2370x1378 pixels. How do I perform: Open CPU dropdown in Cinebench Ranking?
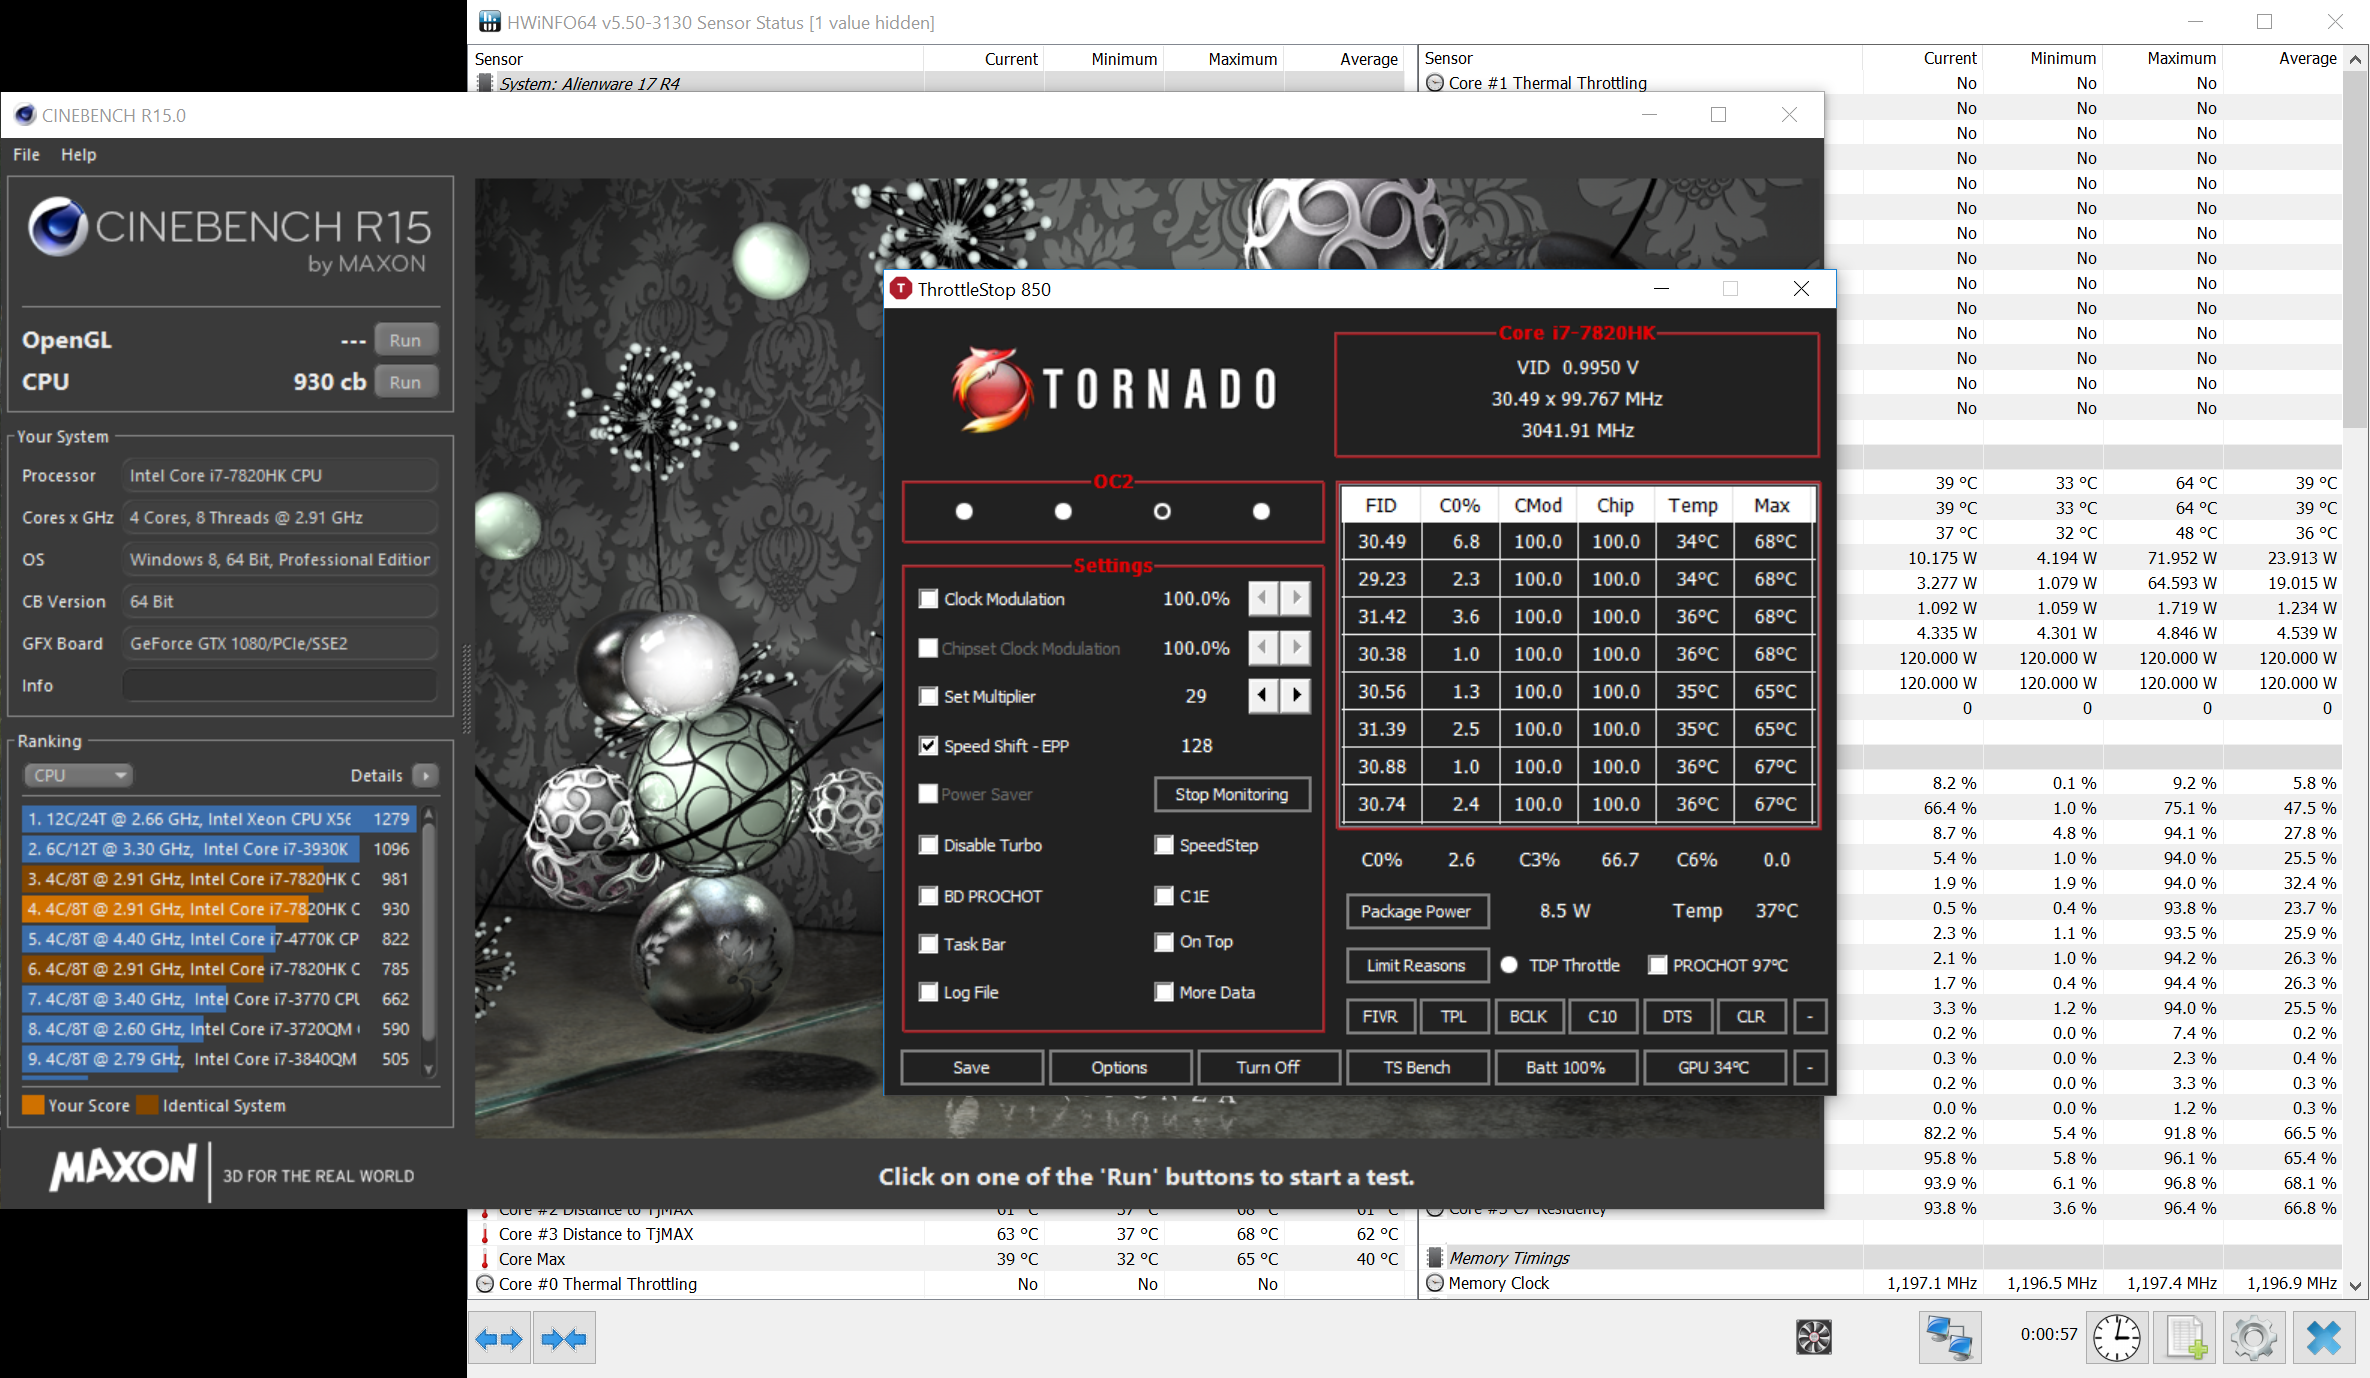click(x=78, y=775)
